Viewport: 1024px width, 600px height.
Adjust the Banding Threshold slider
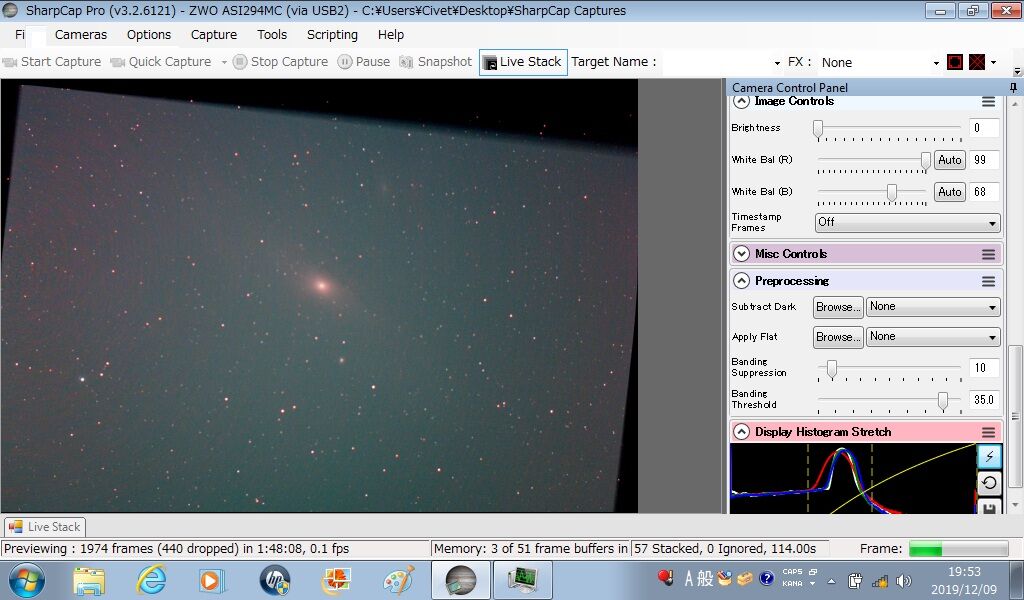coord(942,401)
